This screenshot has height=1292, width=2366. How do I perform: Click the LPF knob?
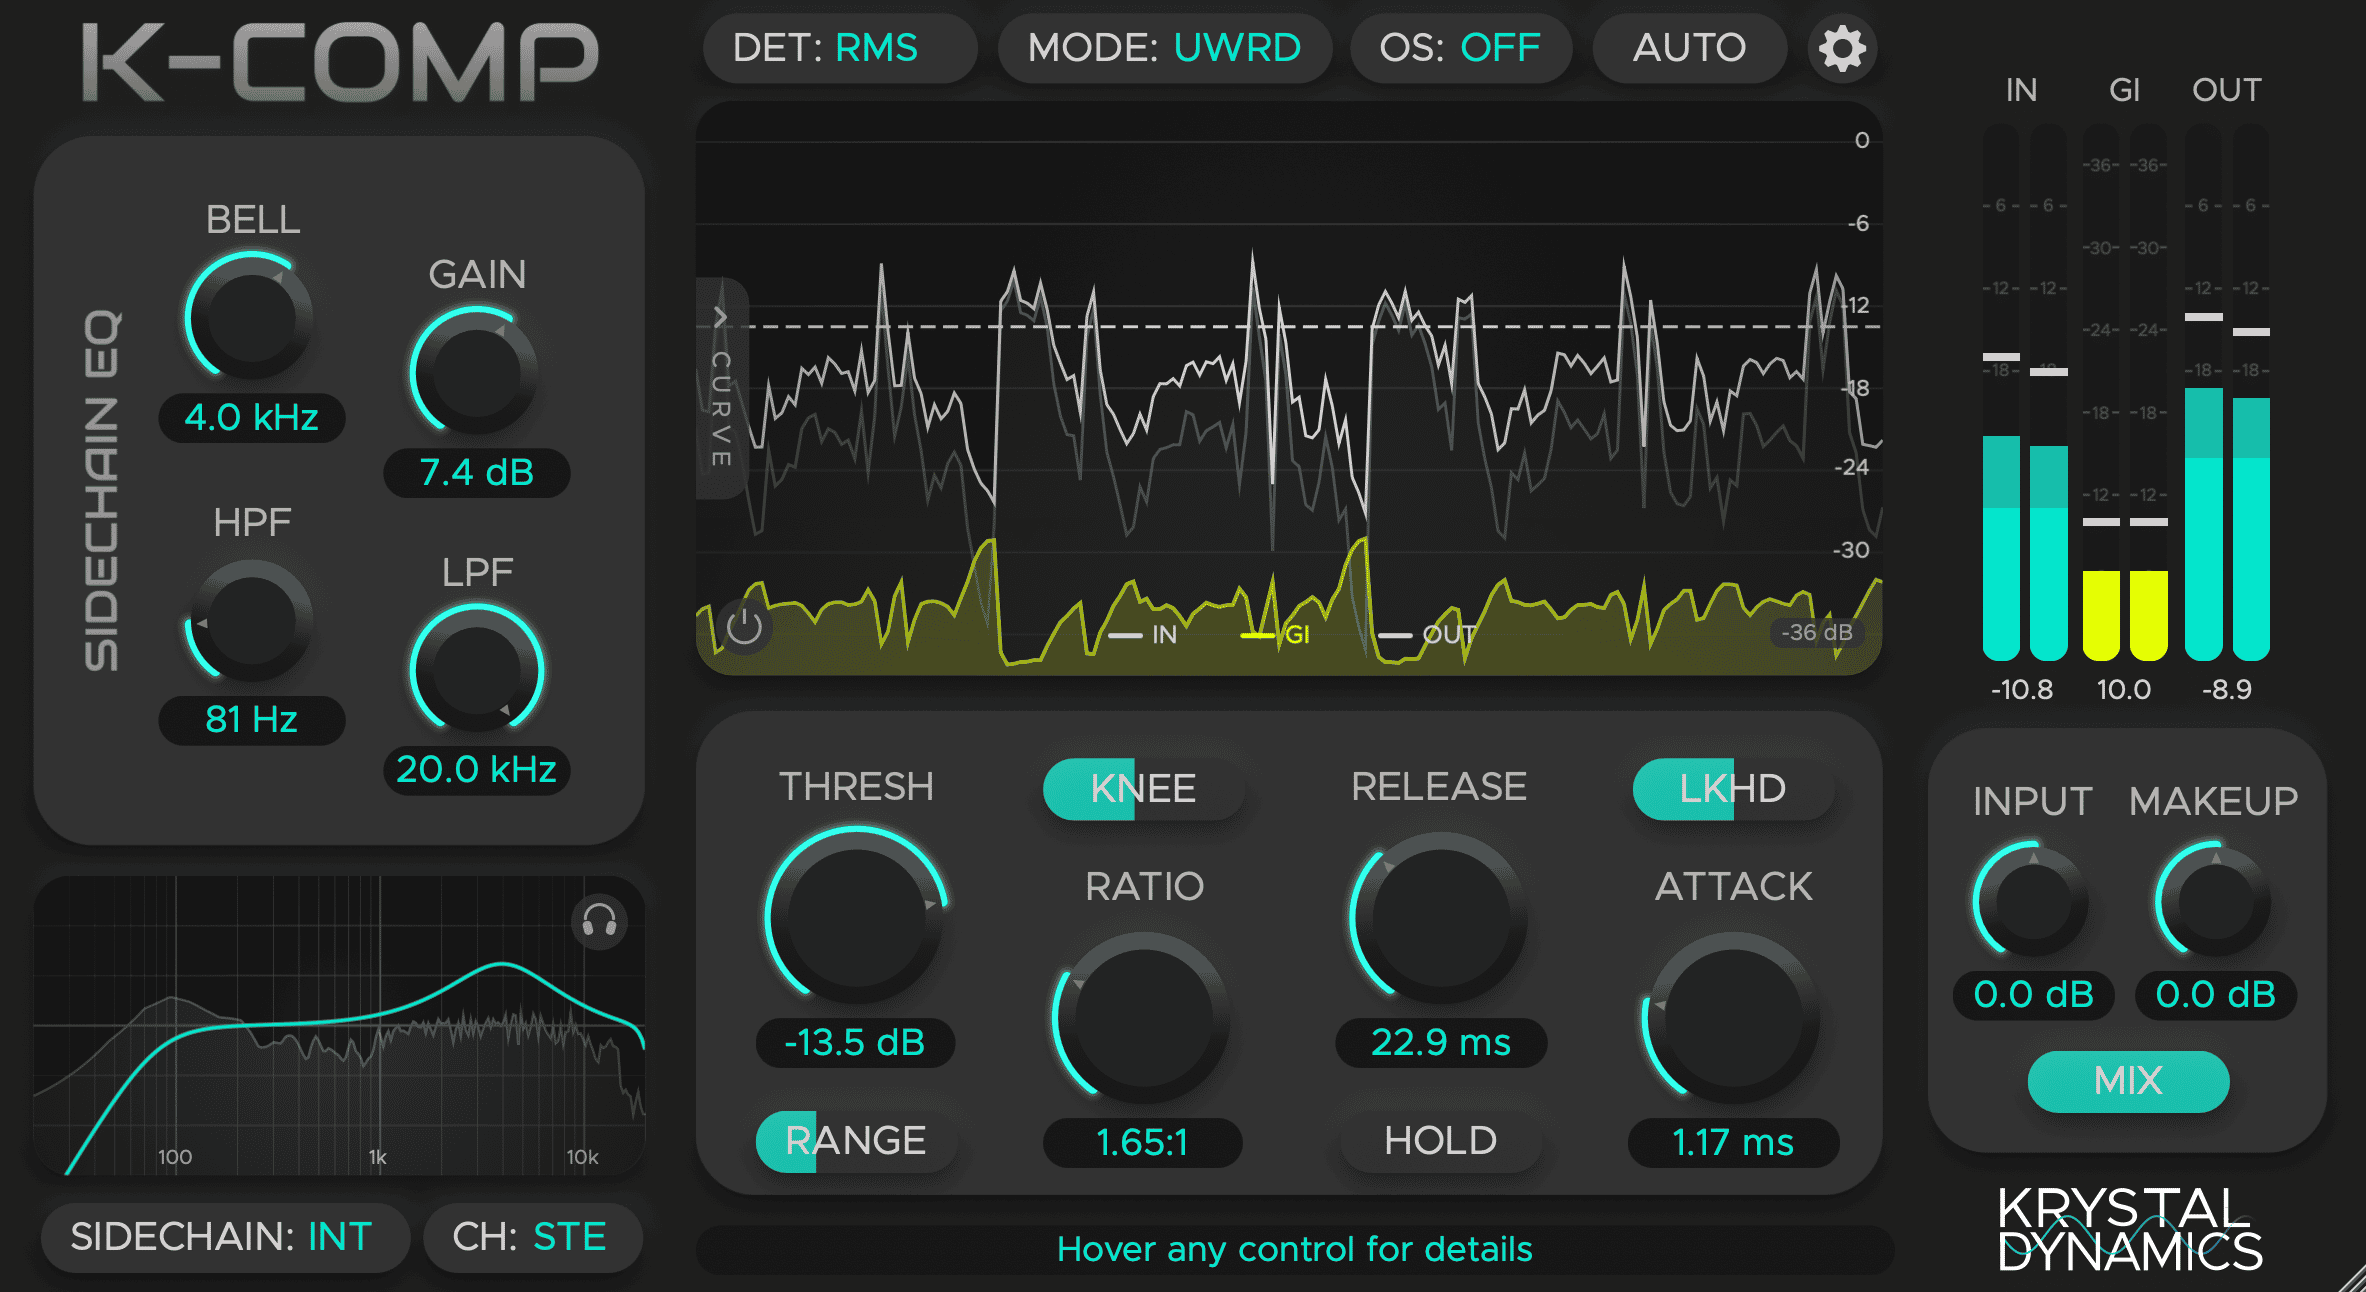coord(476,670)
